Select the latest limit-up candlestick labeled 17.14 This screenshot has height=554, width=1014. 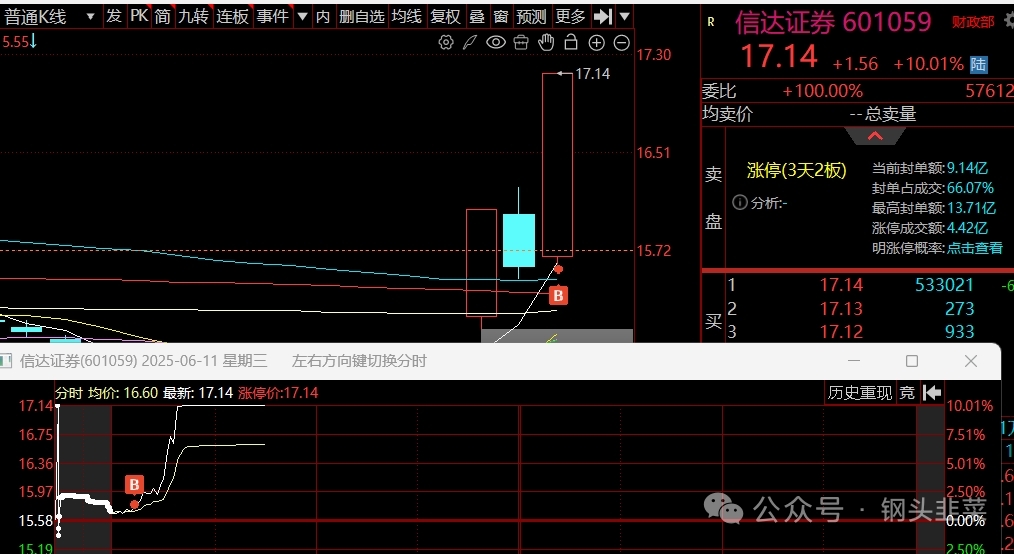(557, 165)
